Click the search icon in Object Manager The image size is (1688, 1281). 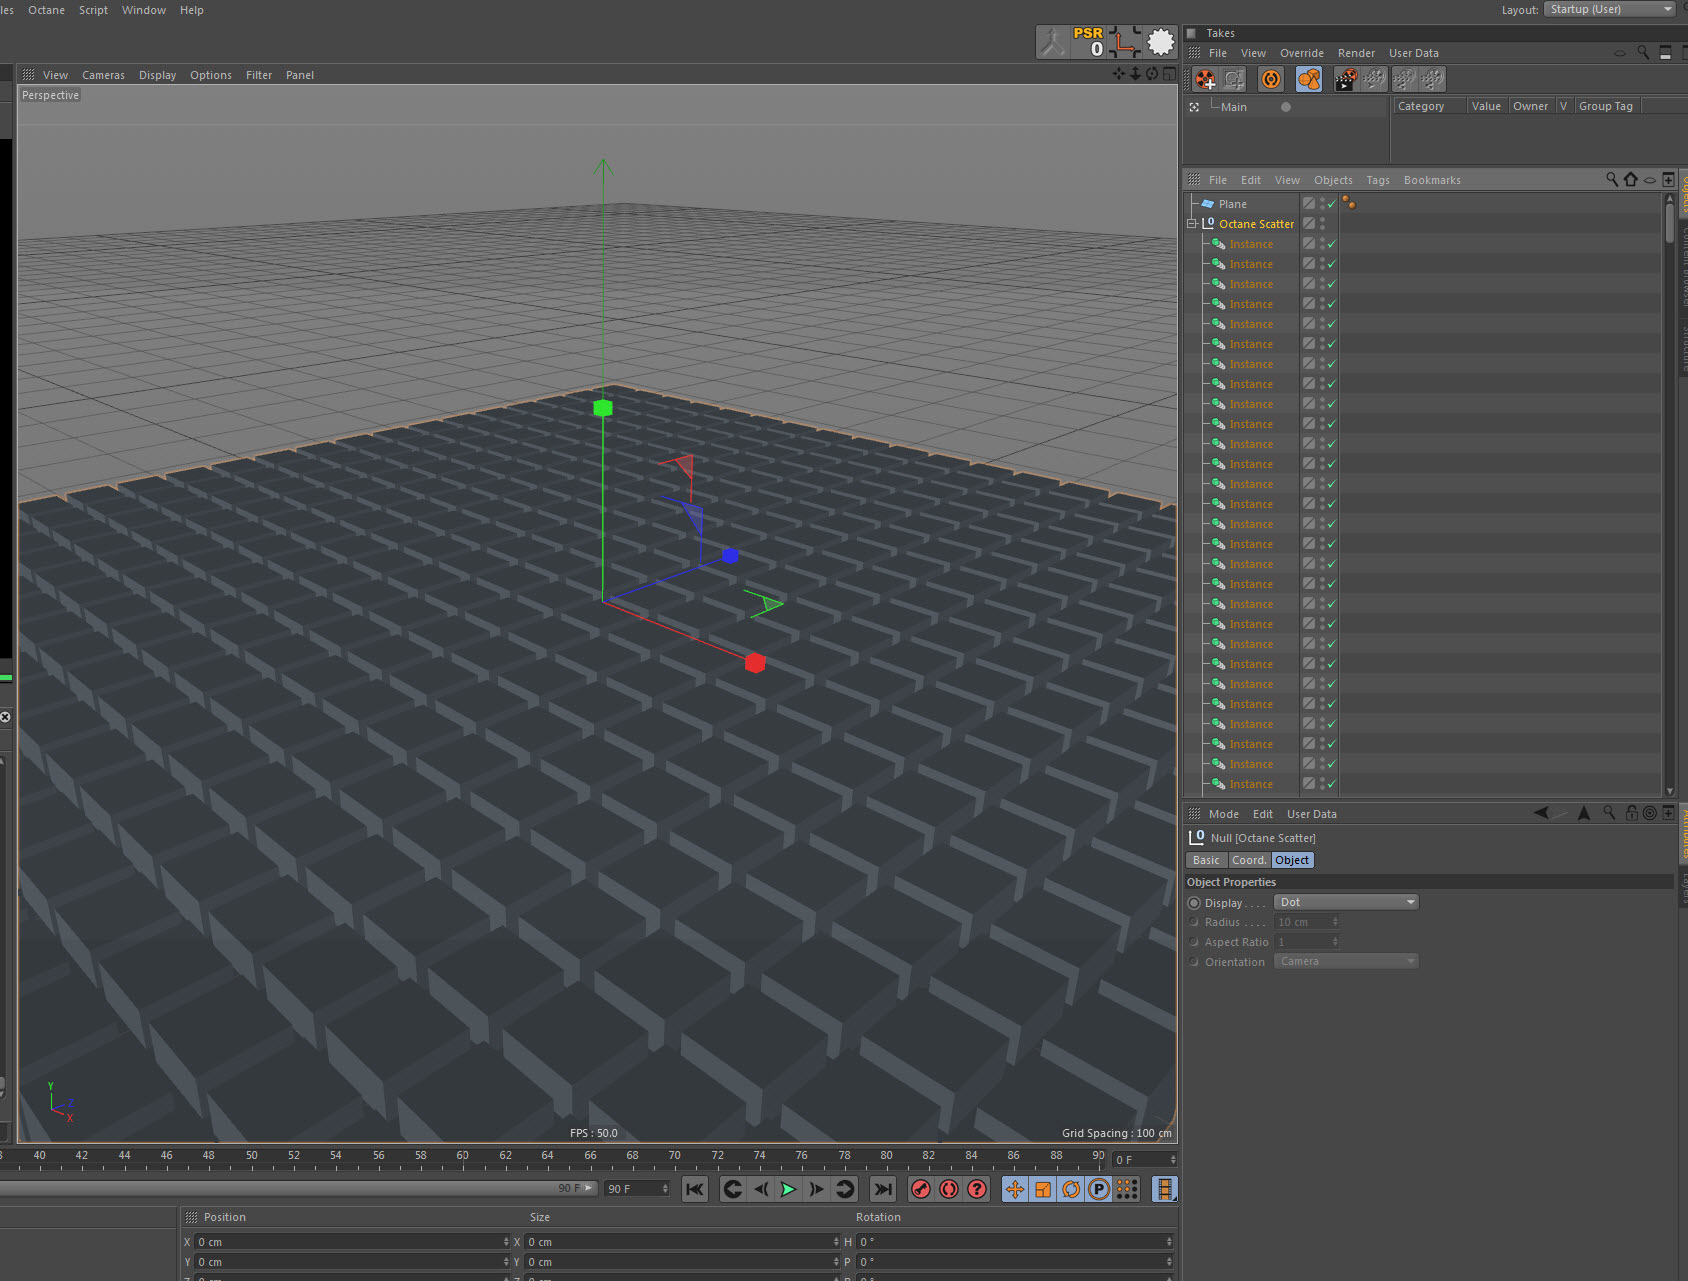1612,179
